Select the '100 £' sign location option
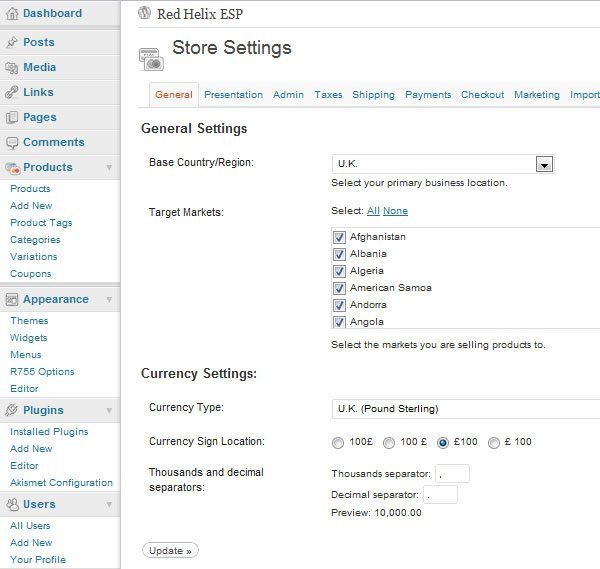The image size is (600, 569). 389,443
